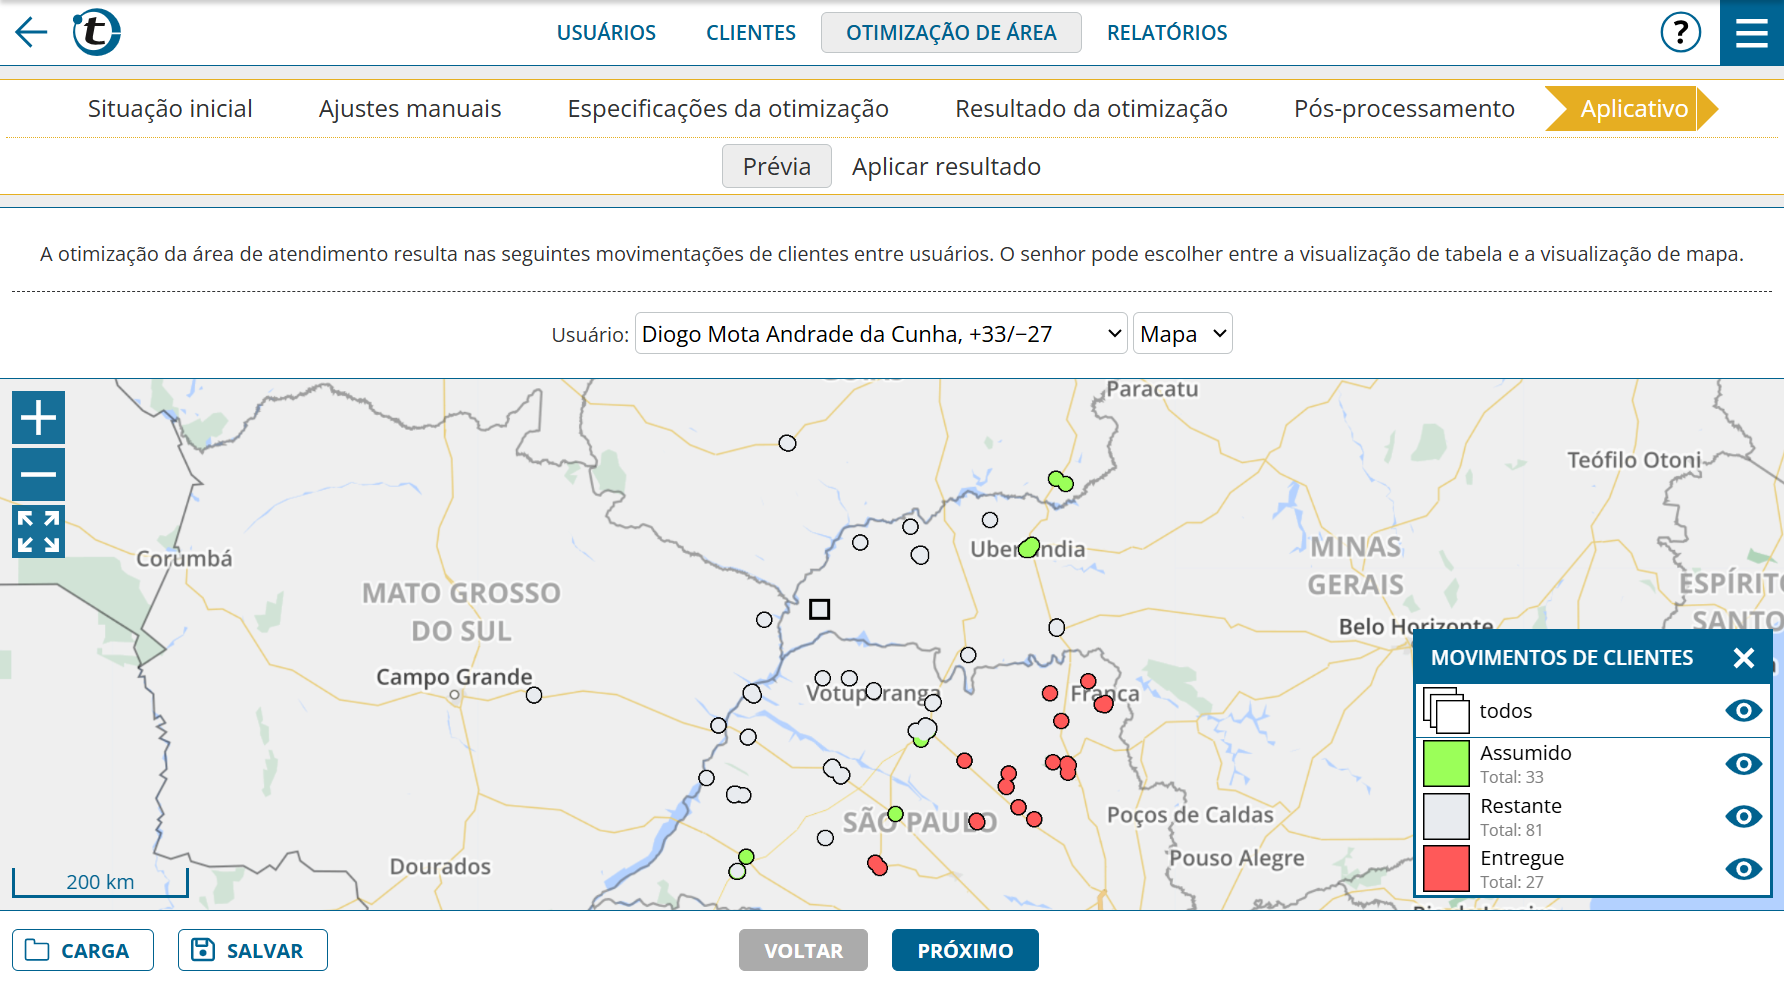
Task: Go to Resultado da otimização step
Action: [1091, 109]
